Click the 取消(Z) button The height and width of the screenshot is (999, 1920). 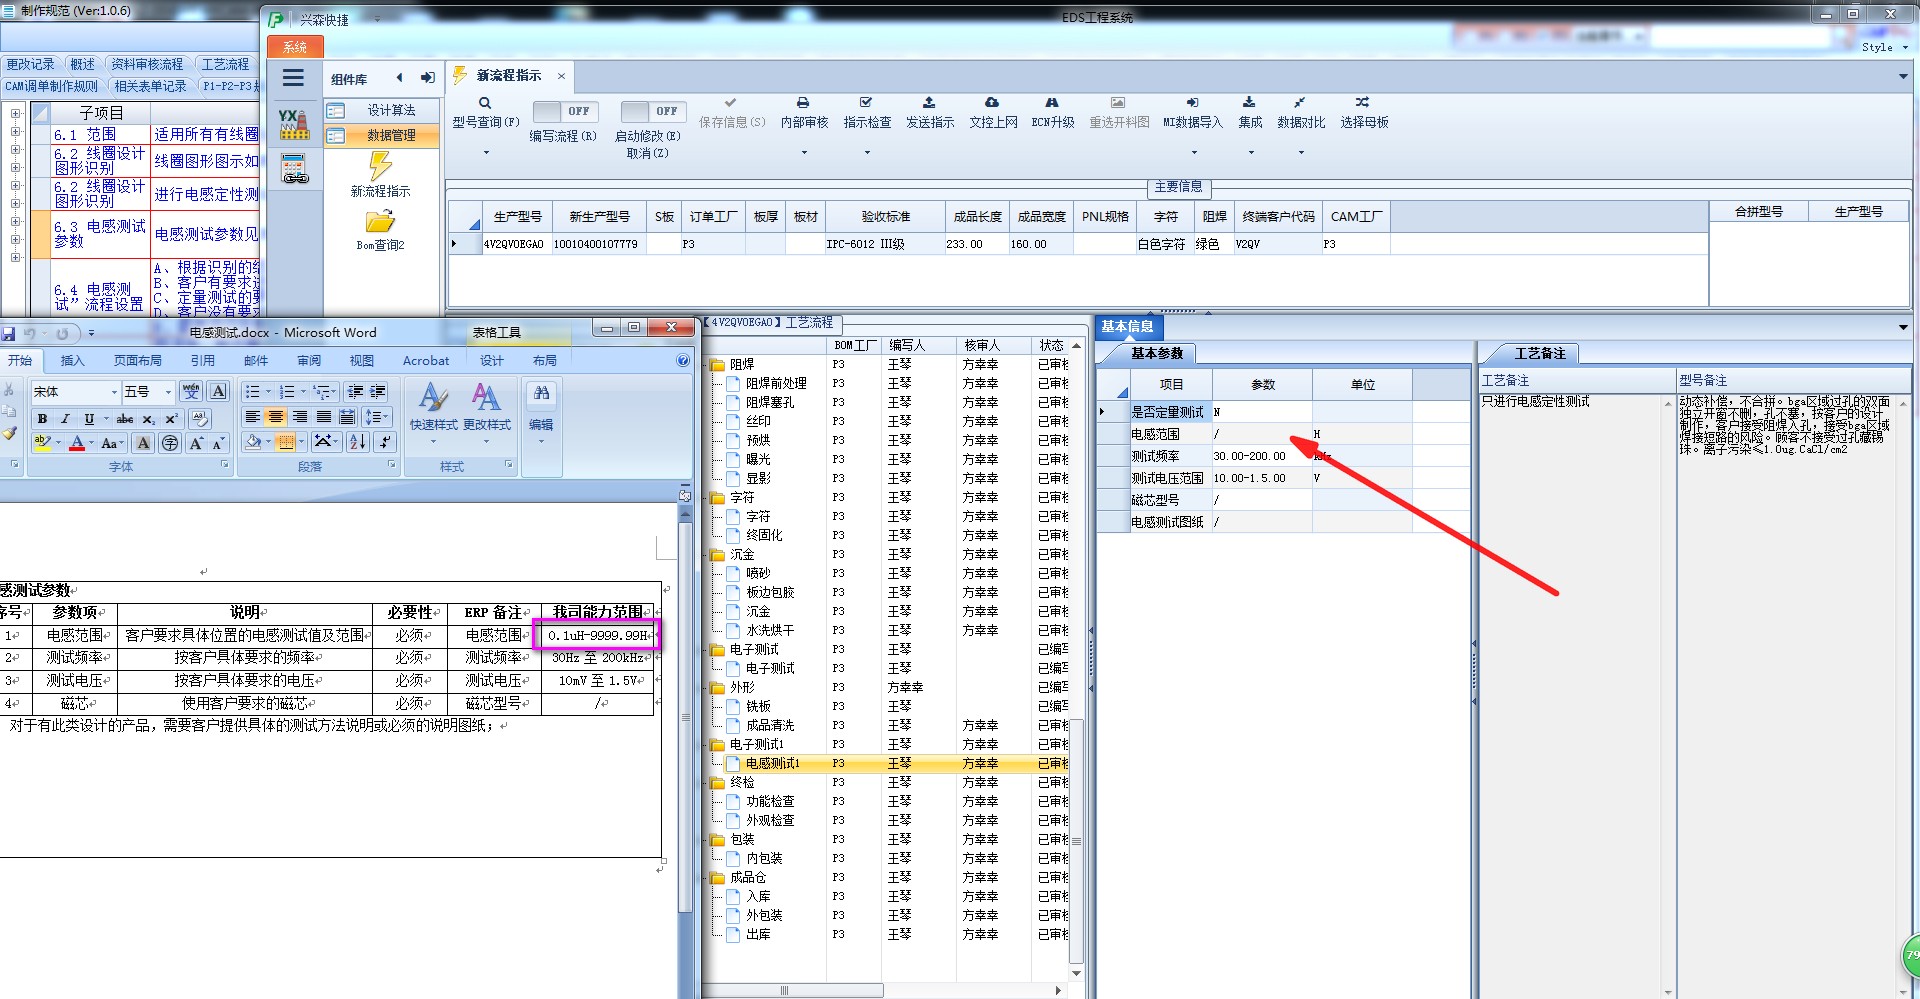(x=648, y=153)
